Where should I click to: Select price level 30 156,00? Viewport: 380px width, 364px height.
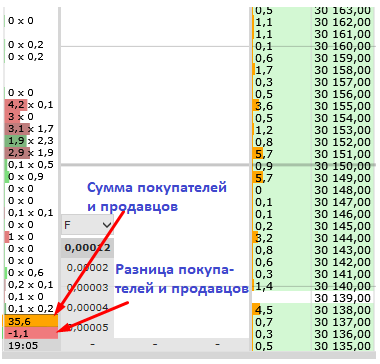pos(342,94)
